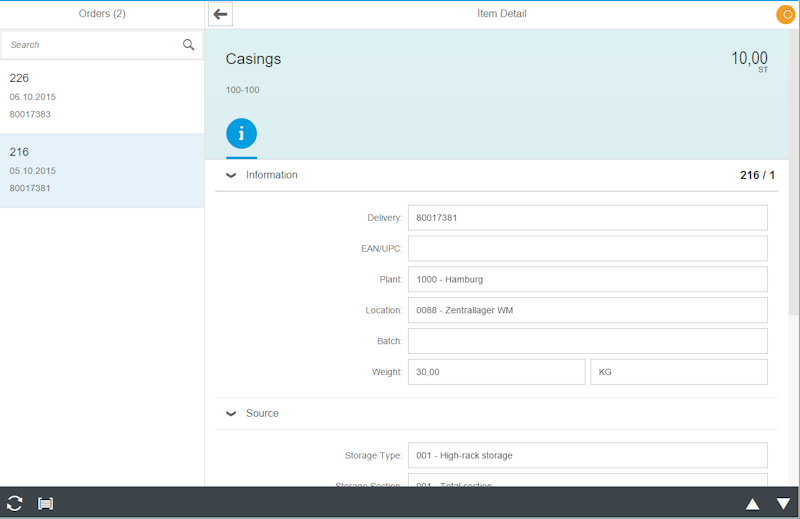
Task: Click the Weight value field 30,00
Action: 496,372
